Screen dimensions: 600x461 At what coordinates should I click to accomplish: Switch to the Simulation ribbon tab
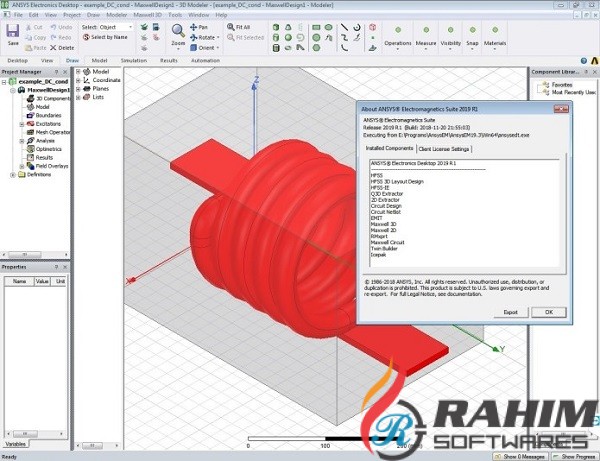coord(134,60)
